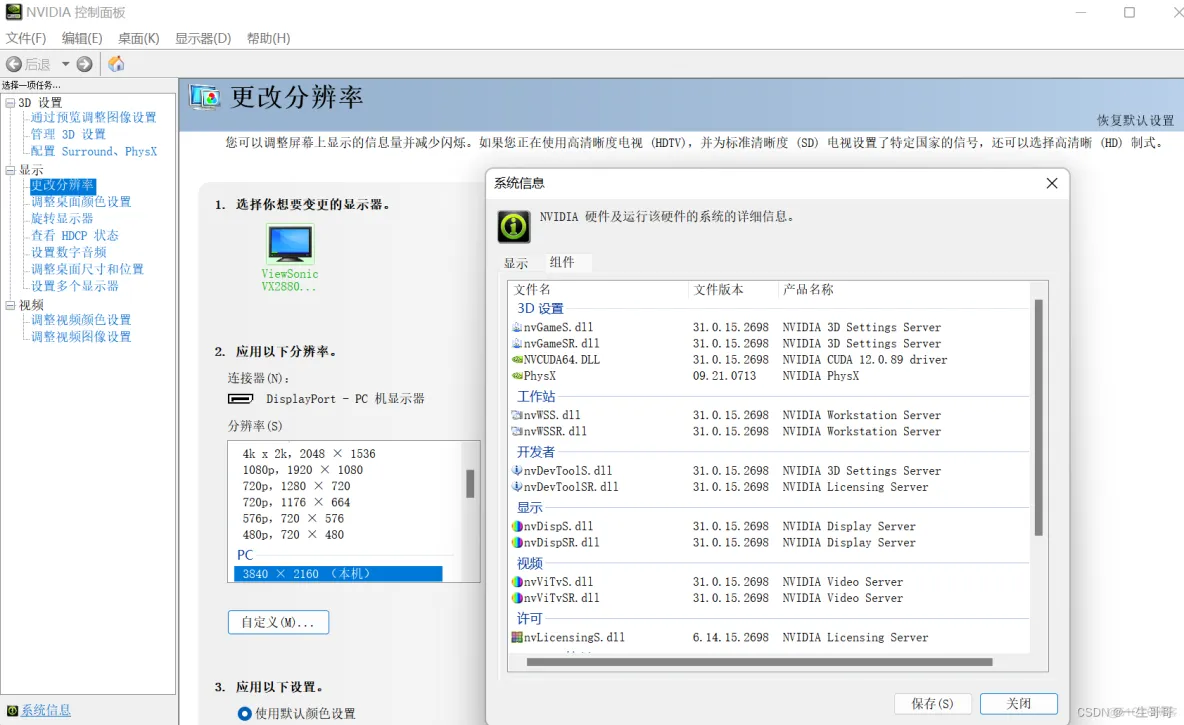The width and height of the screenshot is (1184, 725).
Task: Click nvWSS.dll file icon
Action: [517, 415]
